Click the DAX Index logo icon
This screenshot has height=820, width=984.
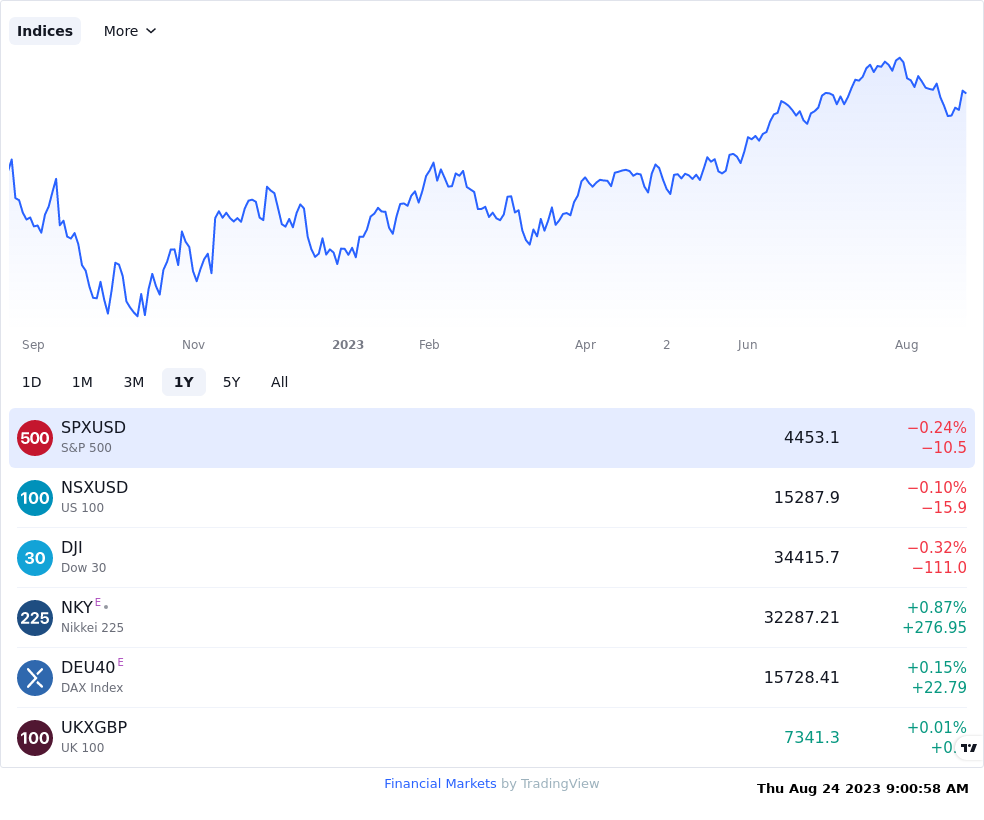pyautogui.click(x=35, y=678)
